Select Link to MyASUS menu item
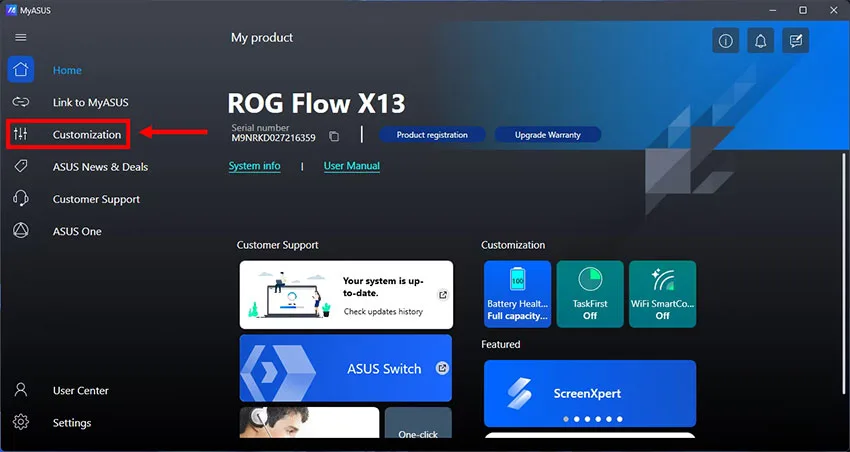The image size is (850, 452). (x=91, y=102)
